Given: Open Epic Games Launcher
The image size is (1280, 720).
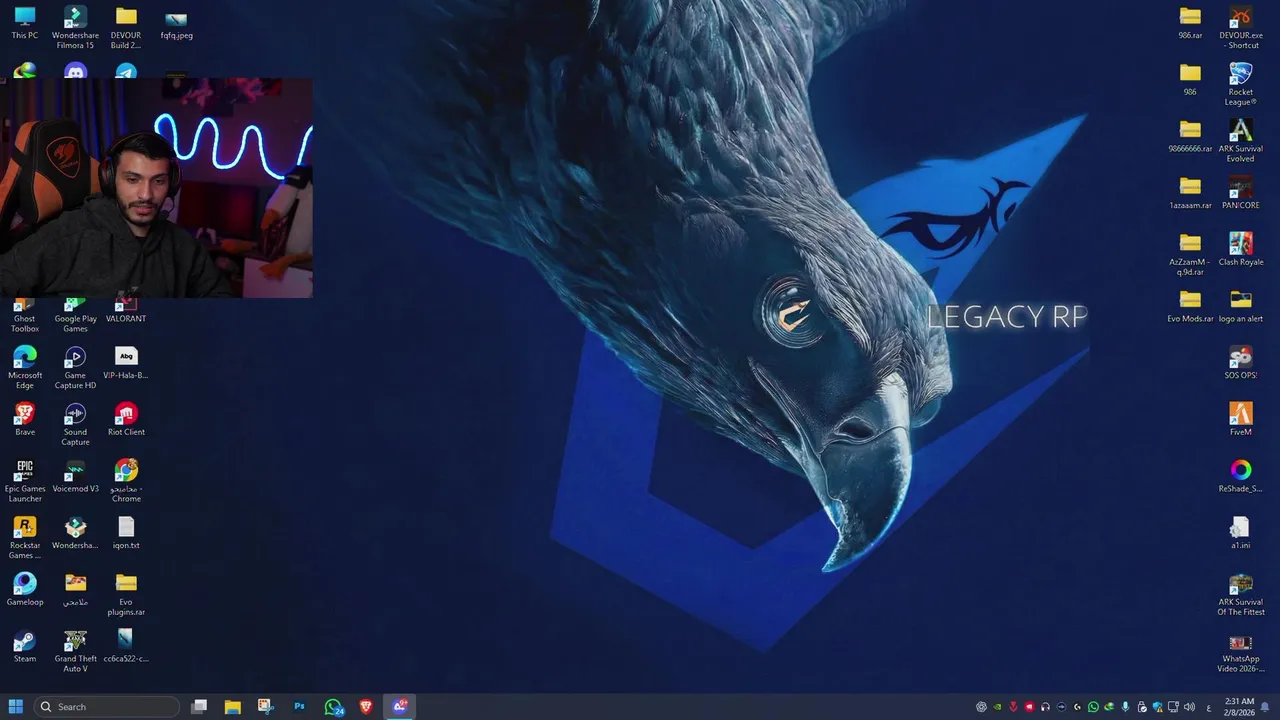Looking at the screenshot, I should tap(25, 481).
